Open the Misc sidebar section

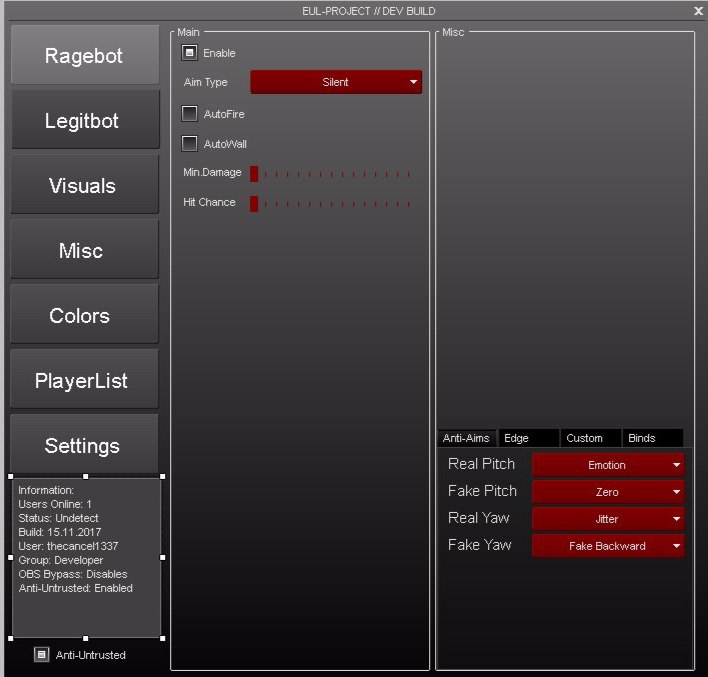(x=85, y=250)
